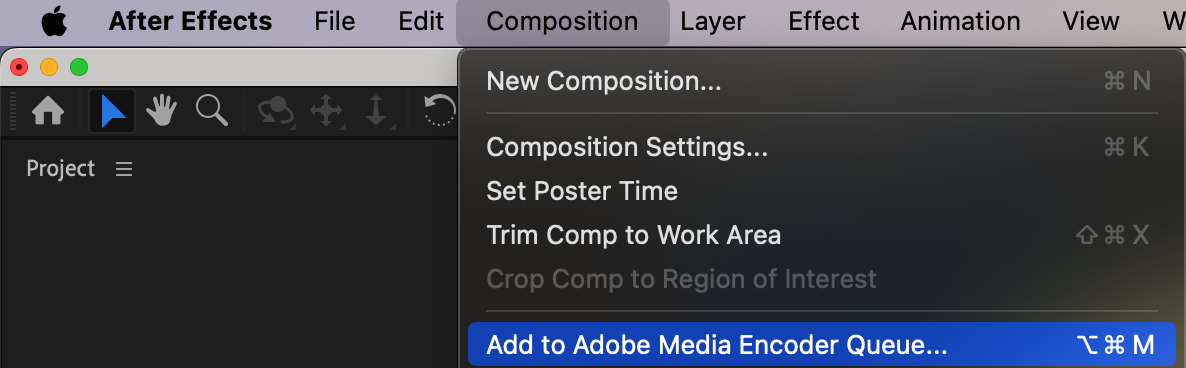Go to the Home screen icon
Viewport: 1186px width, 368px height.
[x=48, y=112]
